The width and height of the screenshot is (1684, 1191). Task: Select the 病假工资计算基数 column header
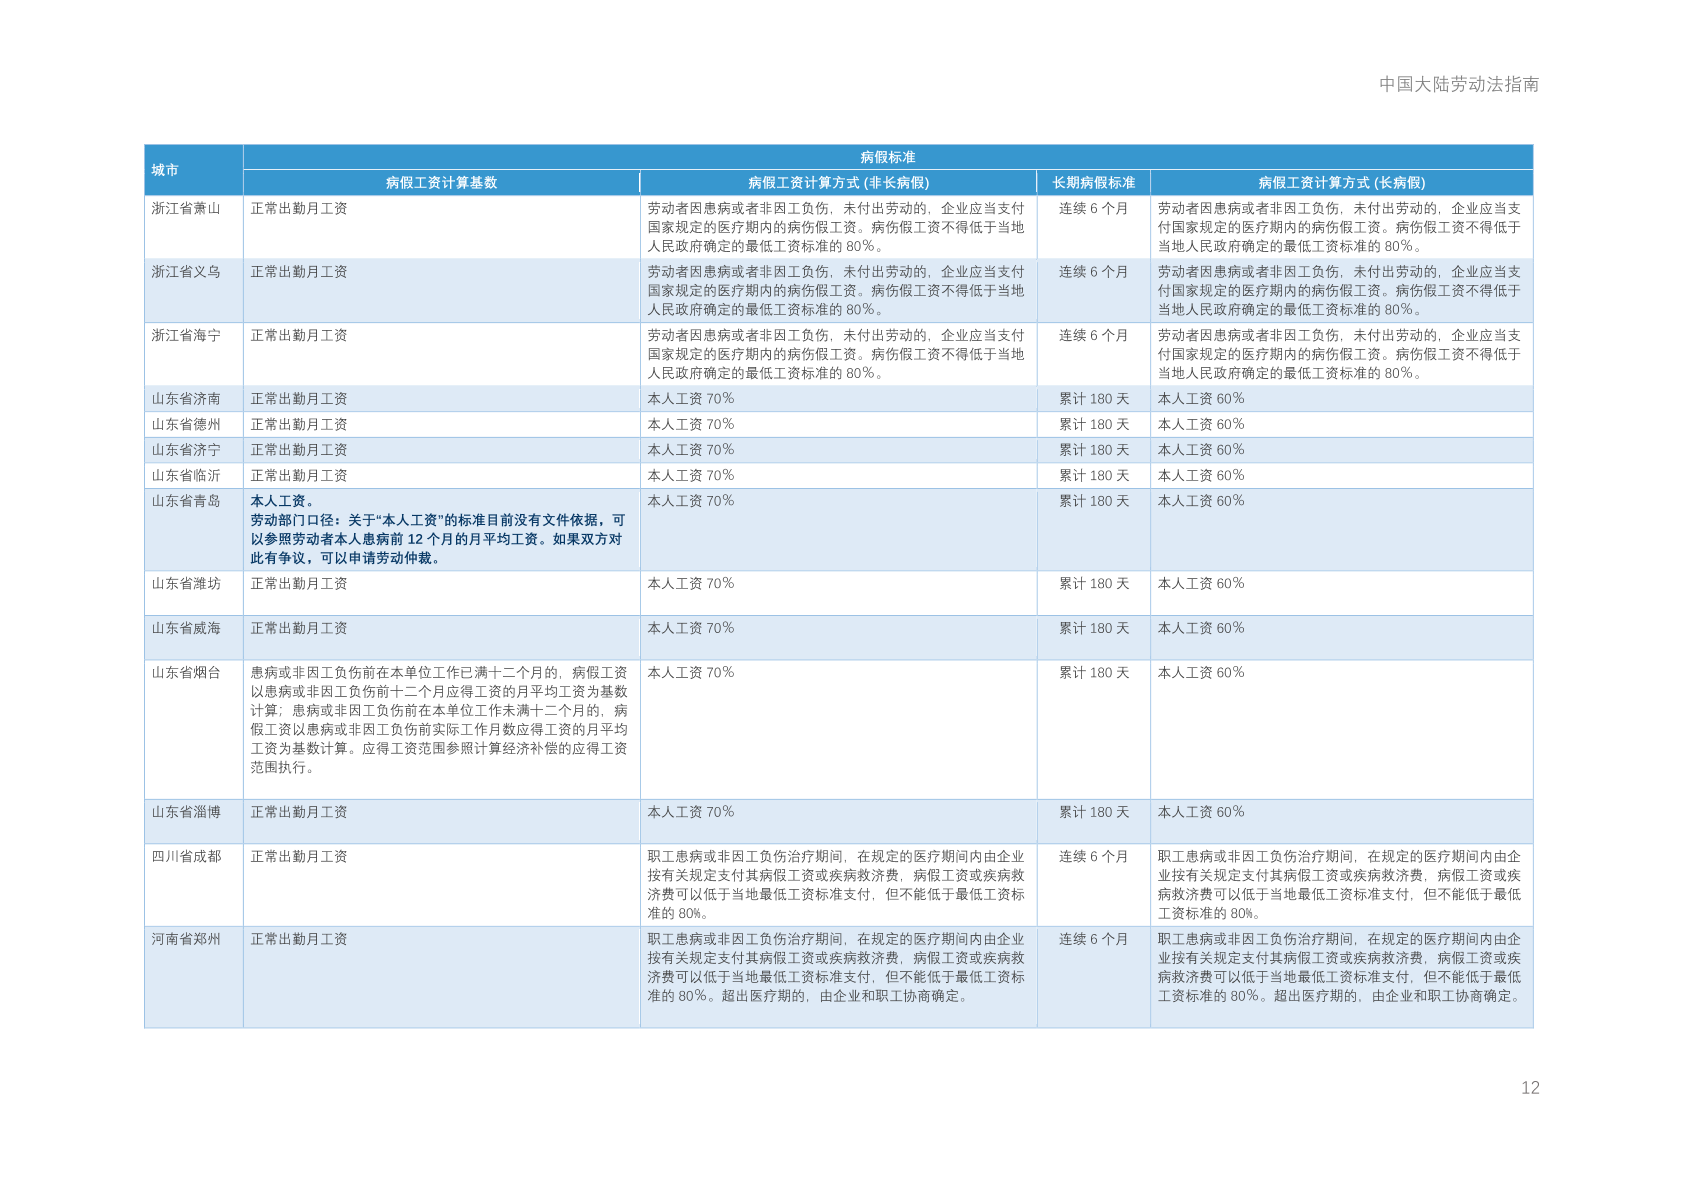pos(441,183)
